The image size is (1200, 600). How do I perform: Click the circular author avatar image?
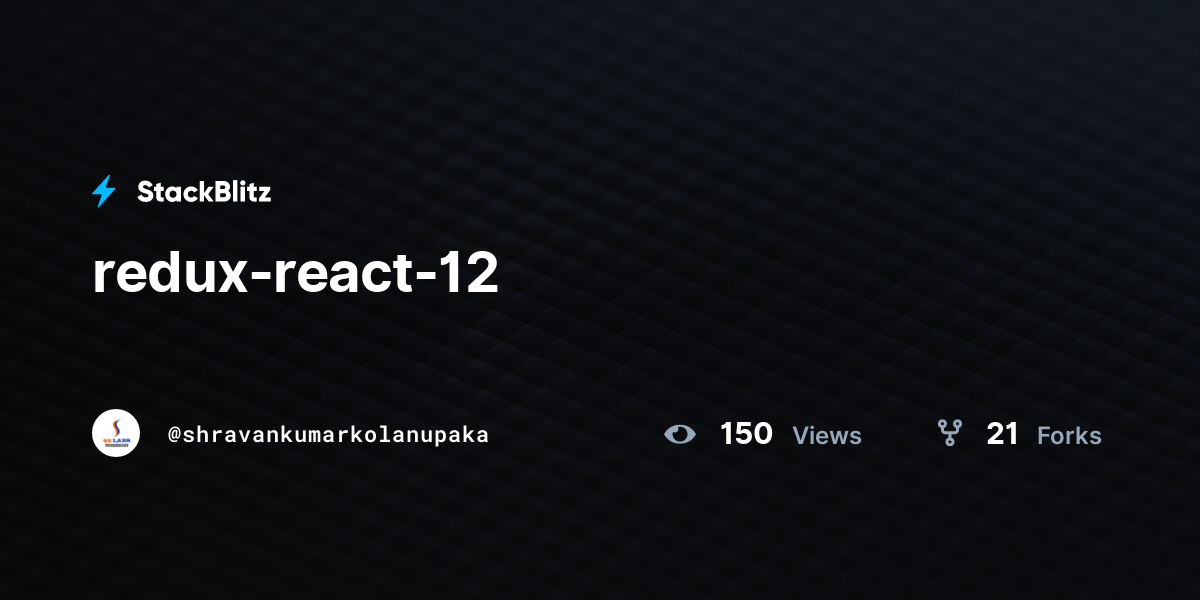116,433
